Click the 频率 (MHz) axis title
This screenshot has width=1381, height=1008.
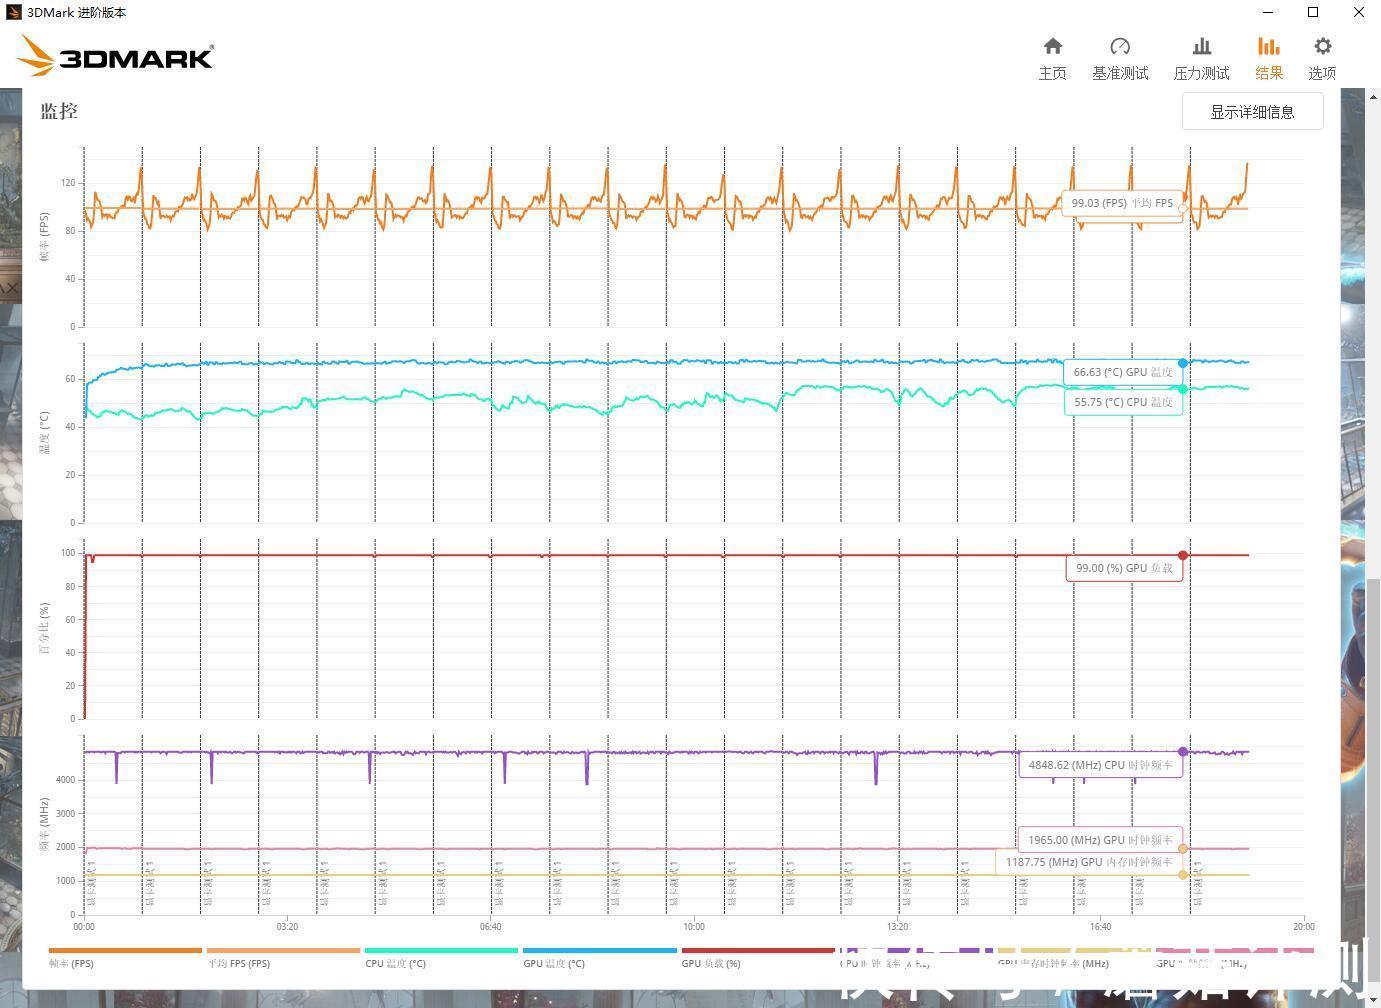tap(44, 825)
